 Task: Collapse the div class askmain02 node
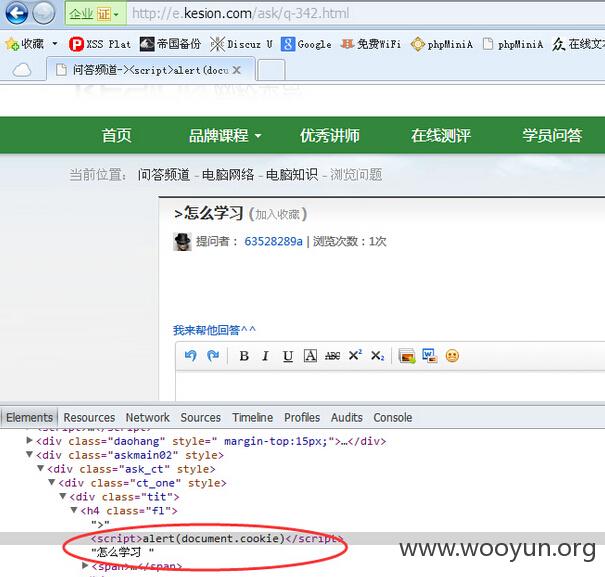(x=29, y=454)
